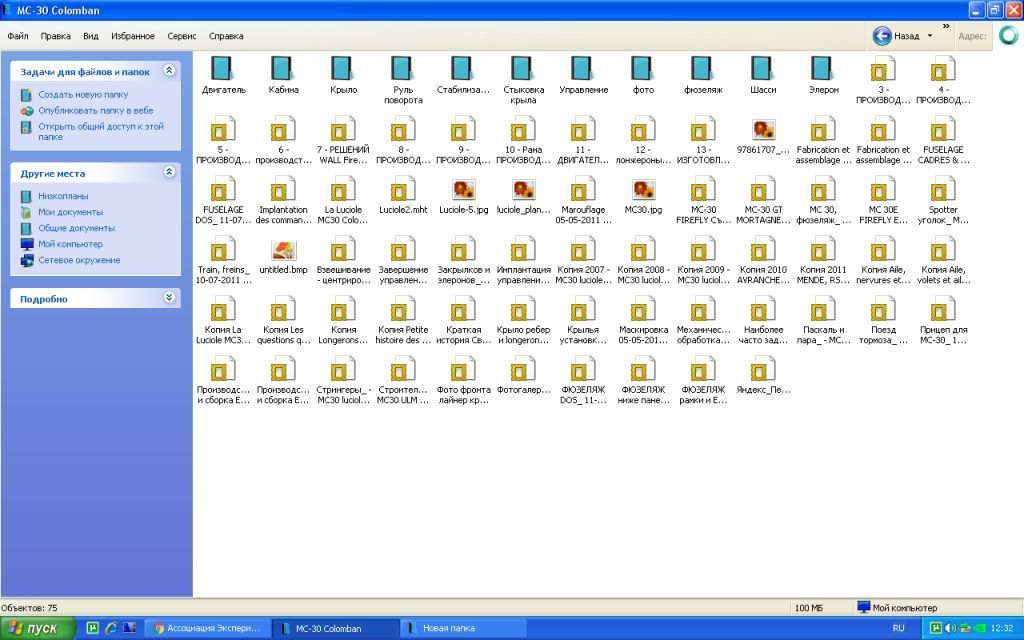This screenshot has height=640, width=1024.
Task: Open the Двигатель folder
Action: [222, 69]
